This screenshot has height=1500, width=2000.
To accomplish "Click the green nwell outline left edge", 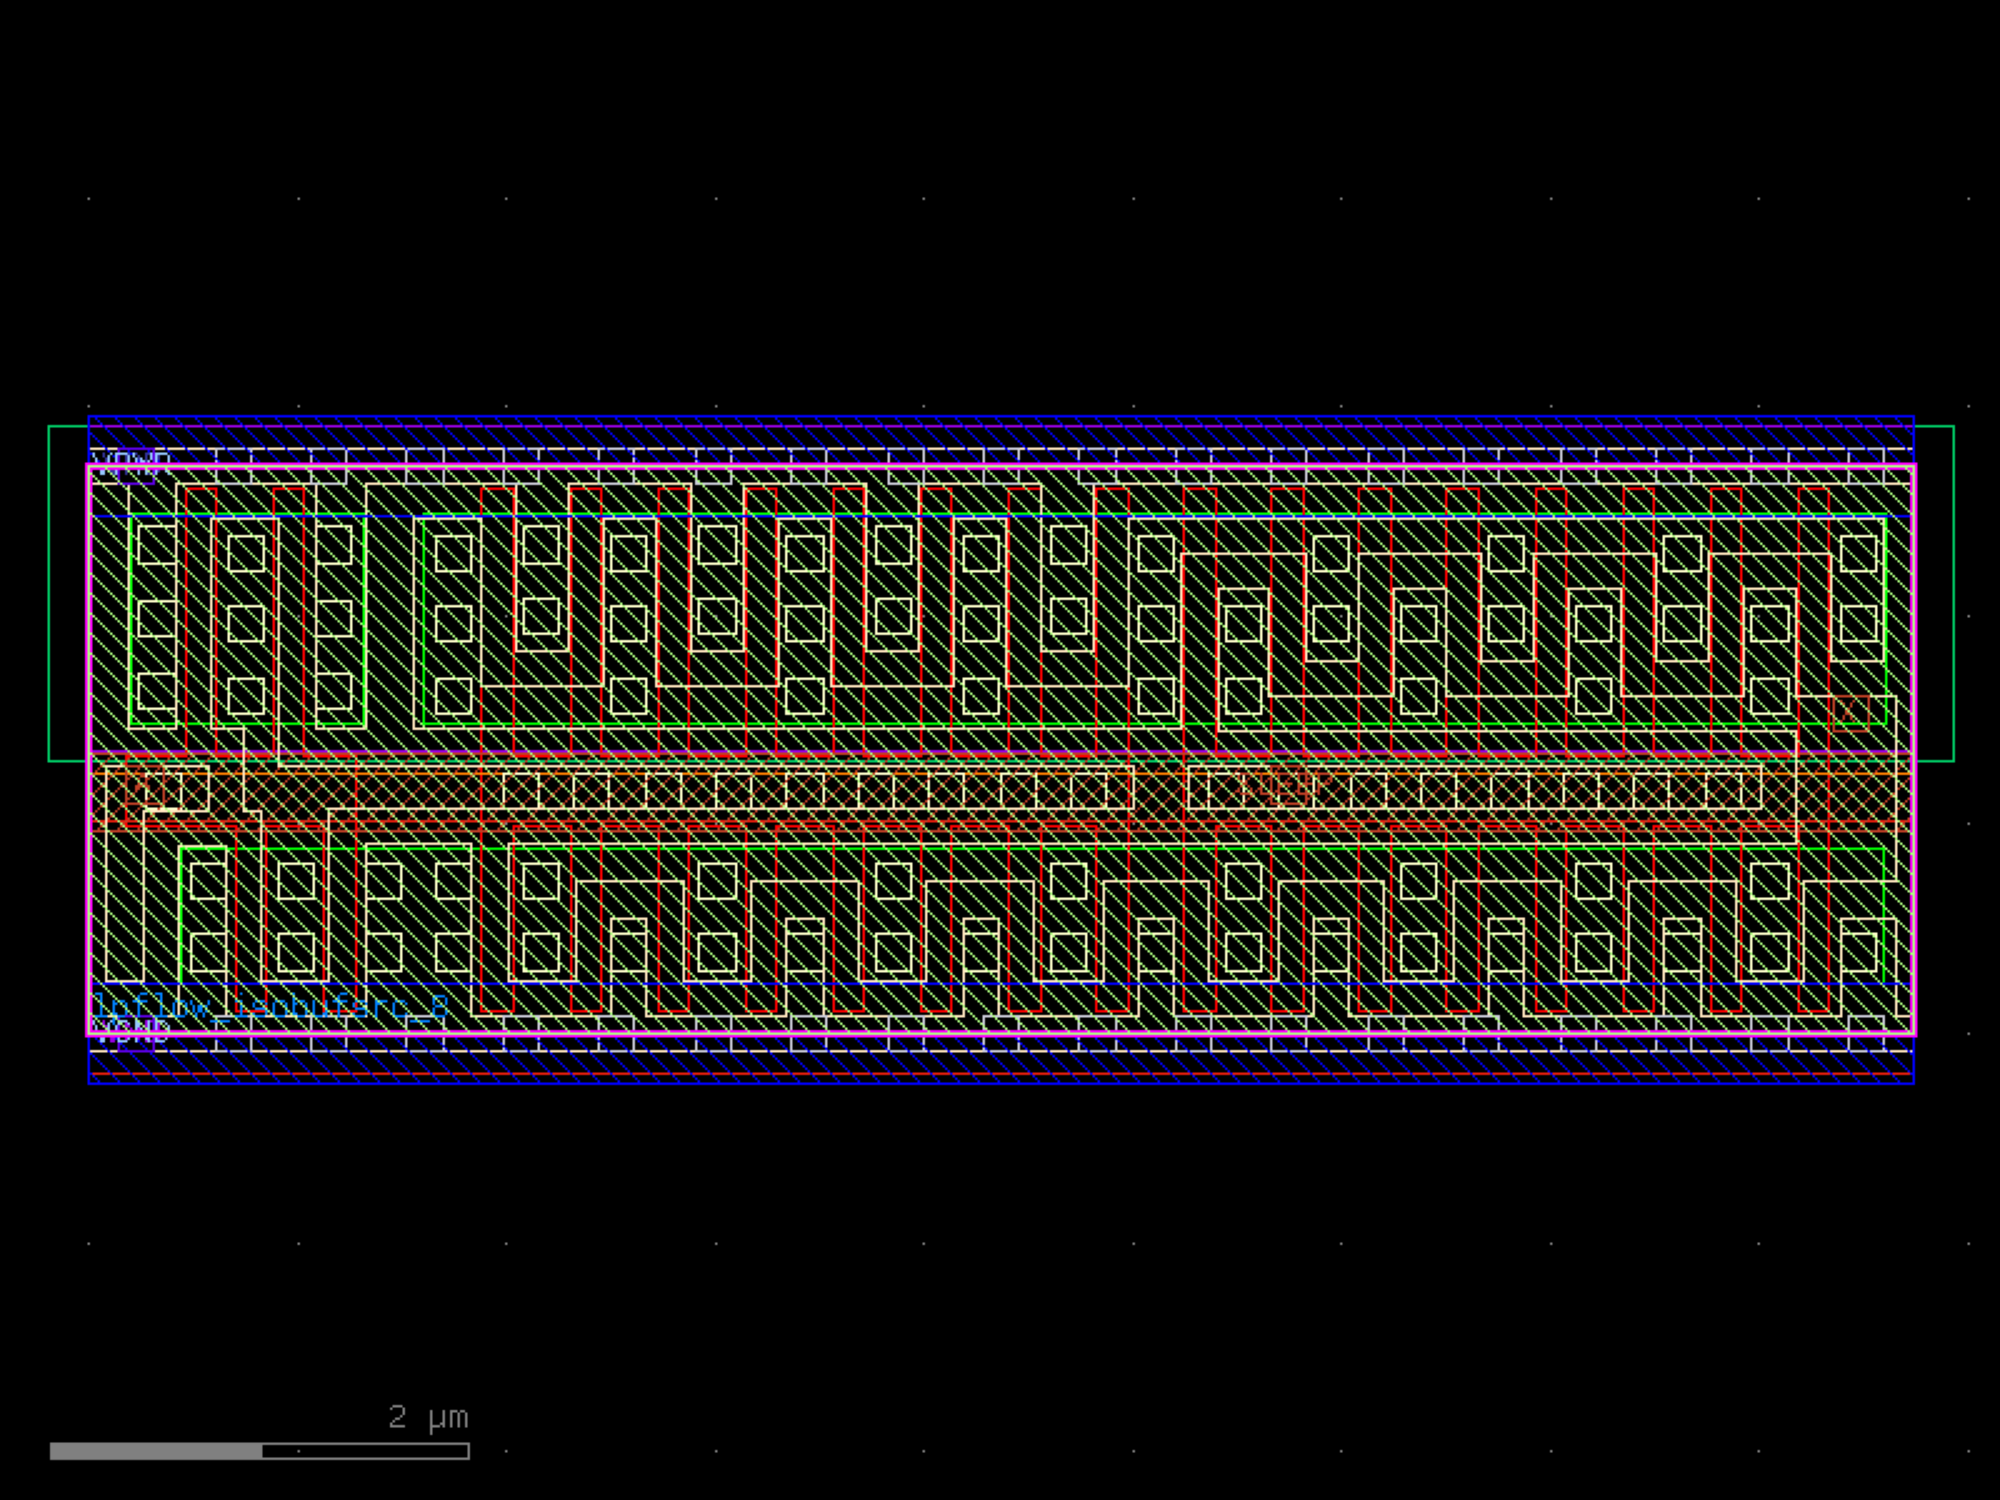I will [x=49, y=594].
